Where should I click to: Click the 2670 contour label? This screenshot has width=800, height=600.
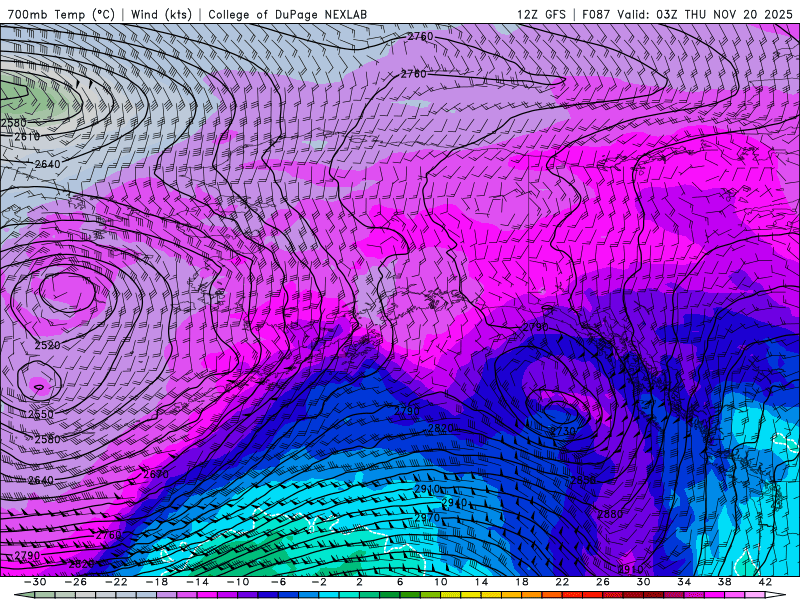[156, 474]
